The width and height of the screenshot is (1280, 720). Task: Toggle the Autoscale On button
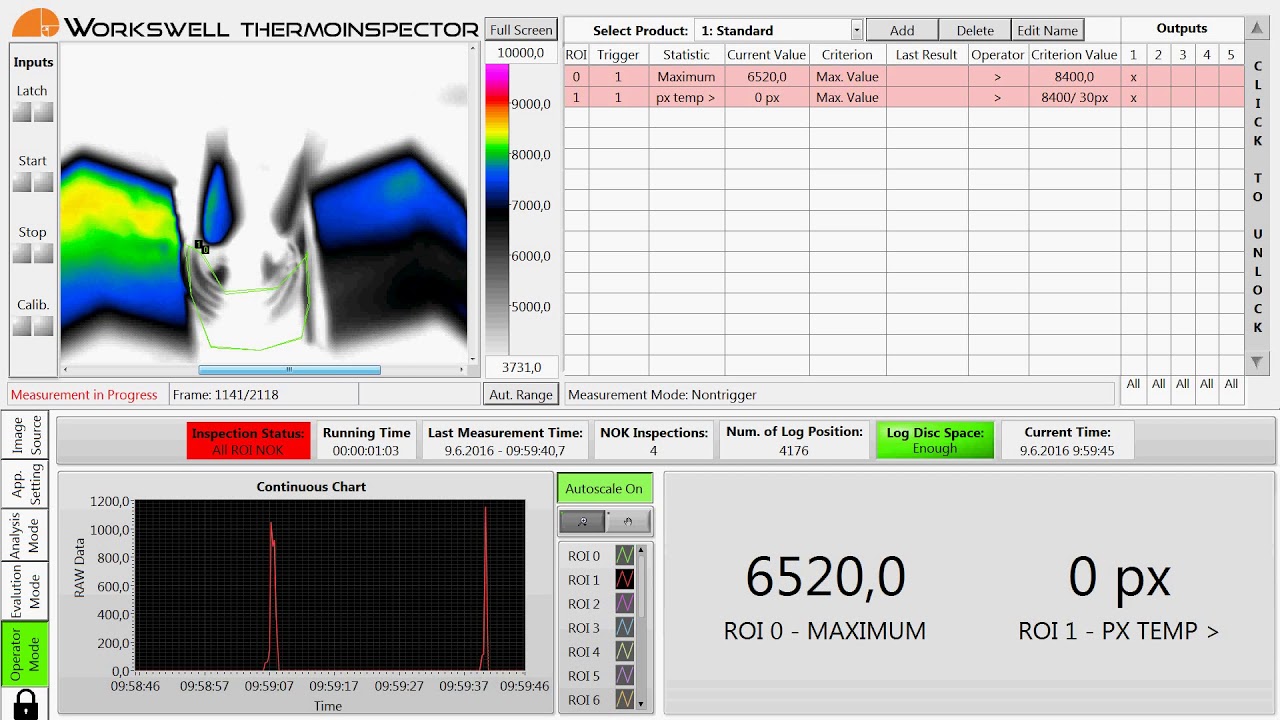point(604,489)
